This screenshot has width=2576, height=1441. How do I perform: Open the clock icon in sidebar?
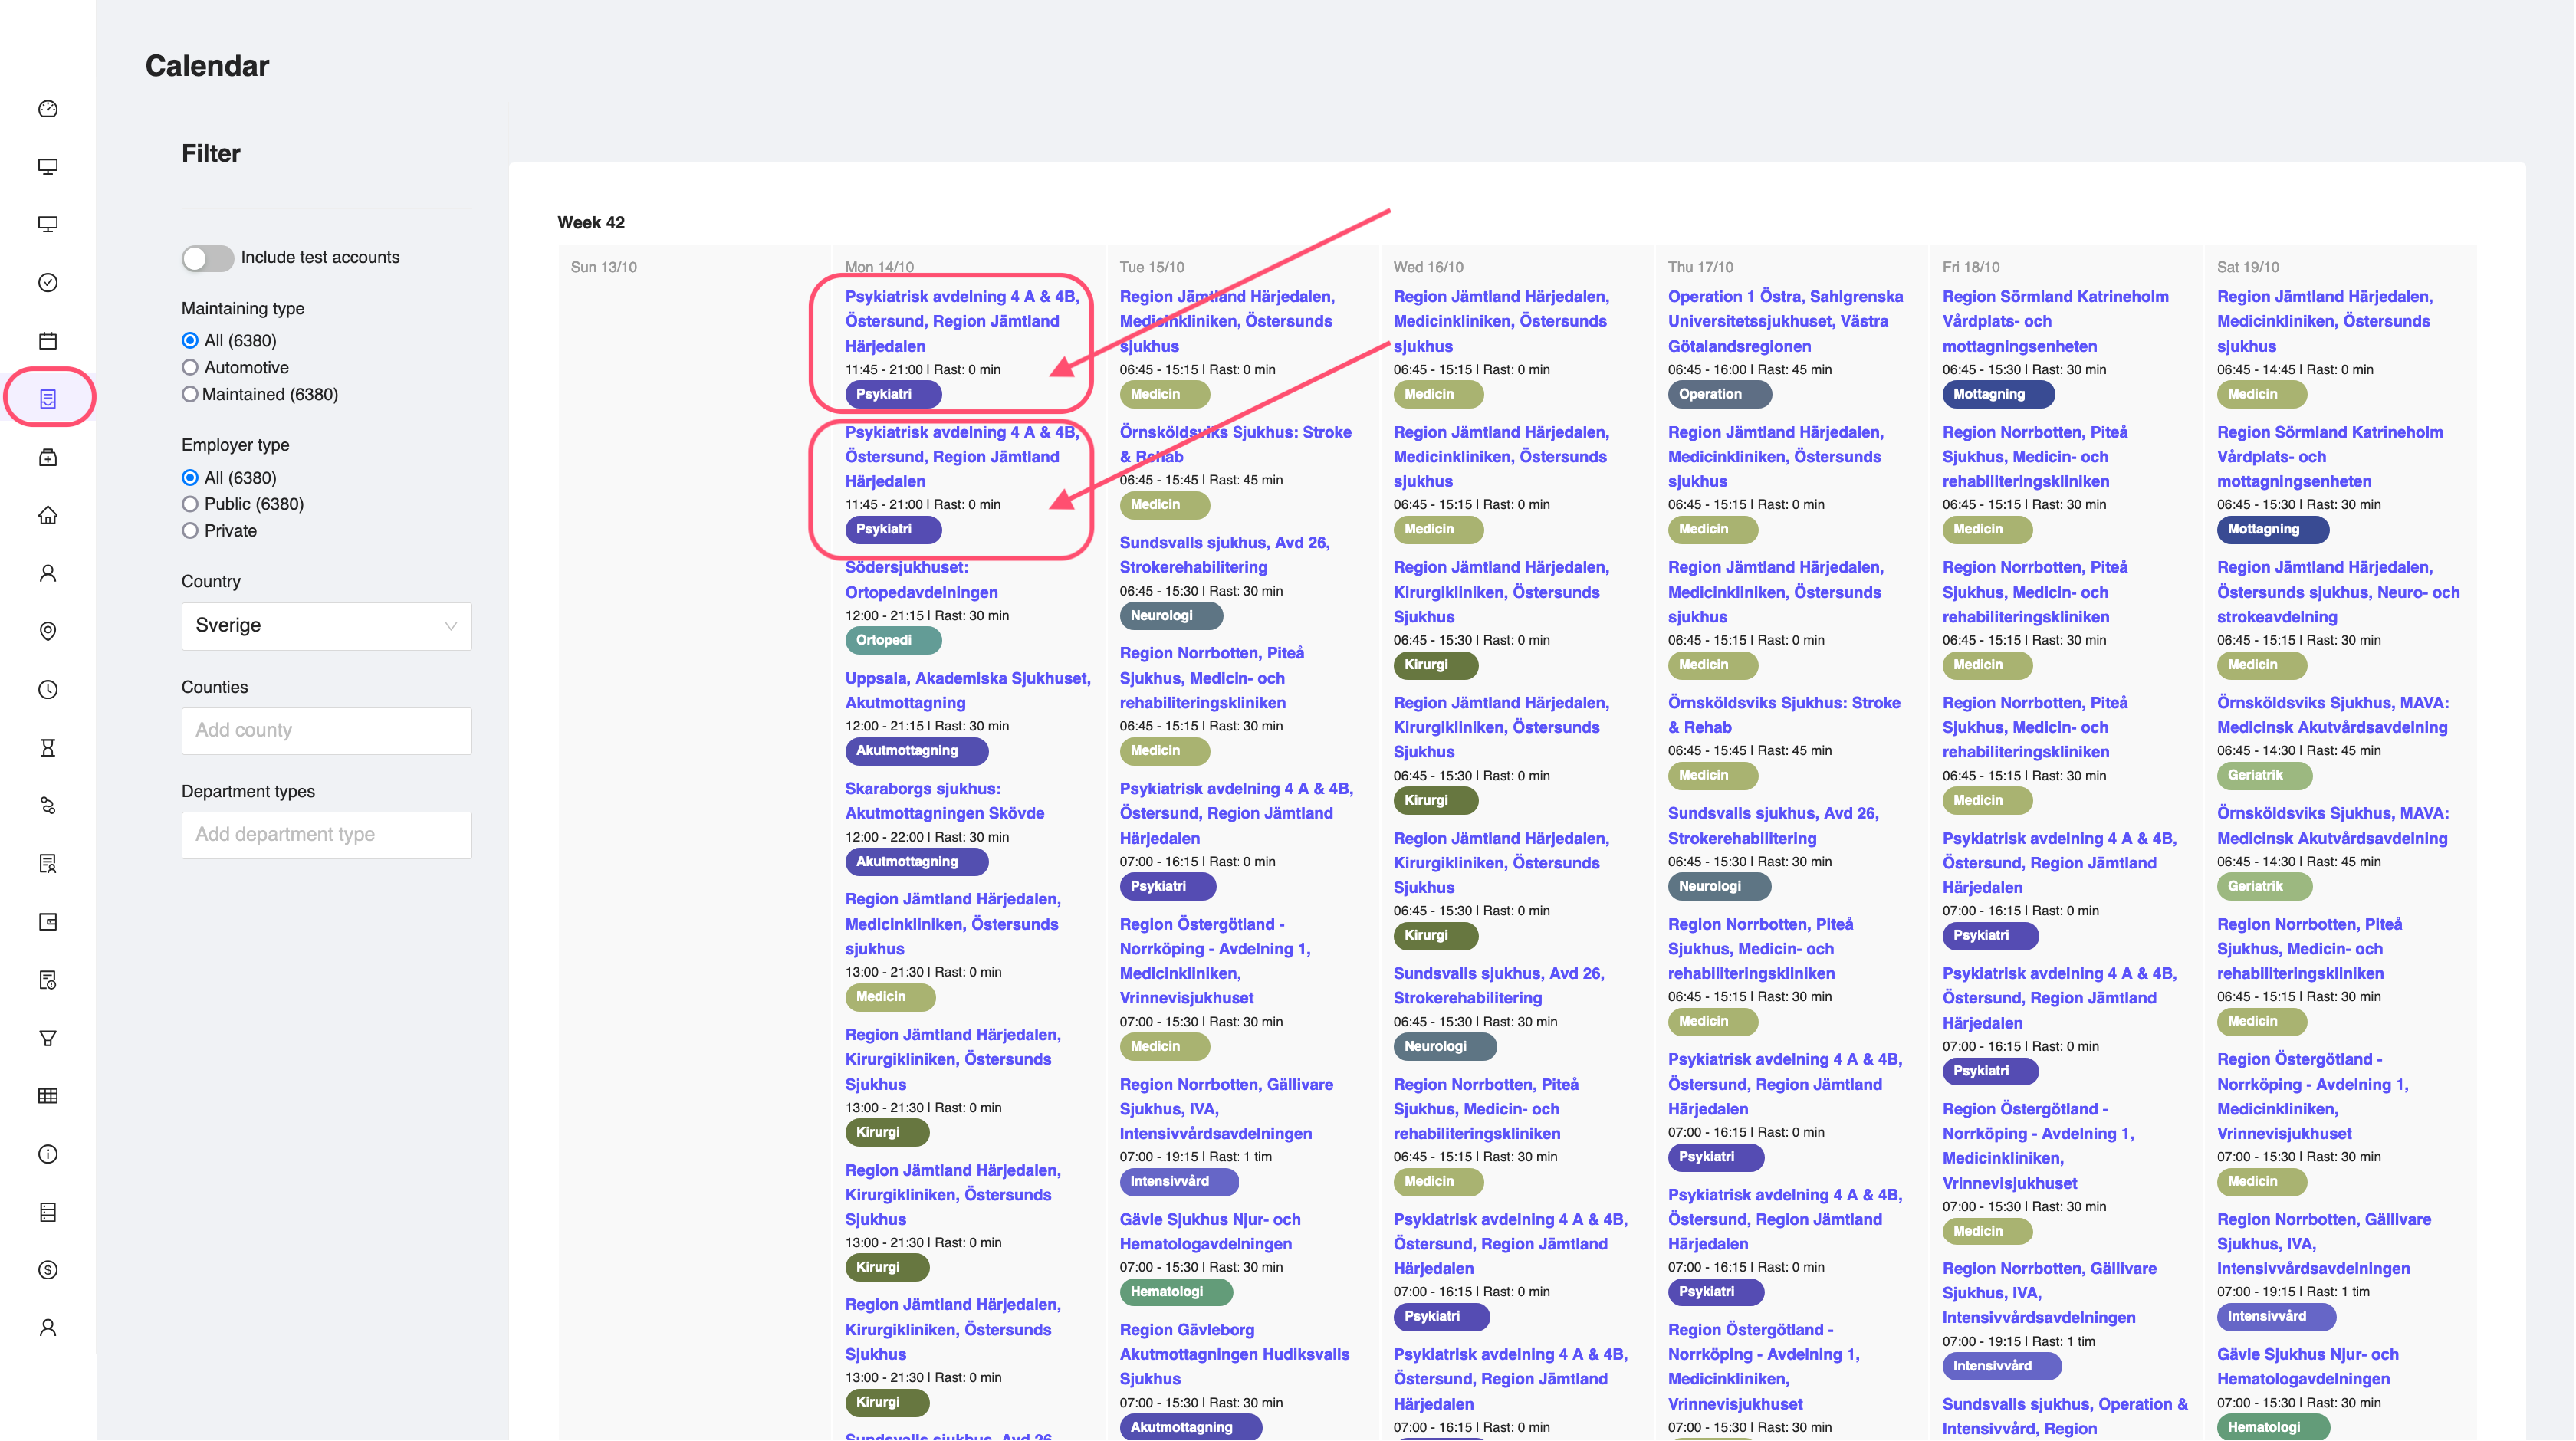pyautogui.click(x=47, y=689)
